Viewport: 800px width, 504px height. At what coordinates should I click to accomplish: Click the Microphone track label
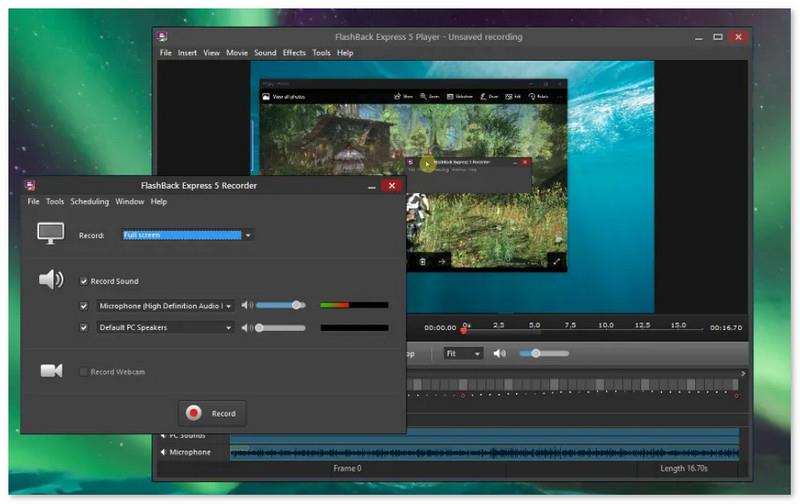click(190, 452)
